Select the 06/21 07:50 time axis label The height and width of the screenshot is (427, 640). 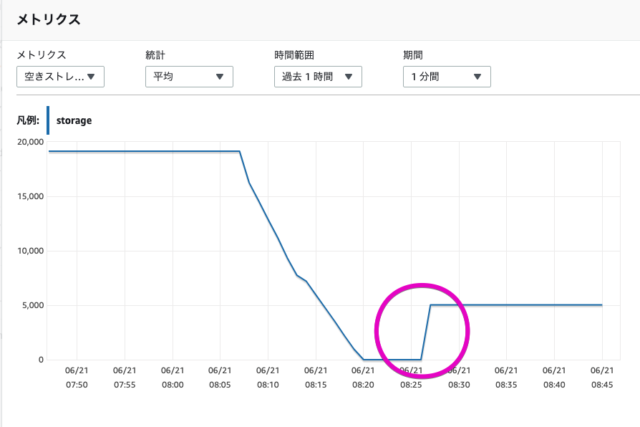pyautogui.click(x=76, y=376)
